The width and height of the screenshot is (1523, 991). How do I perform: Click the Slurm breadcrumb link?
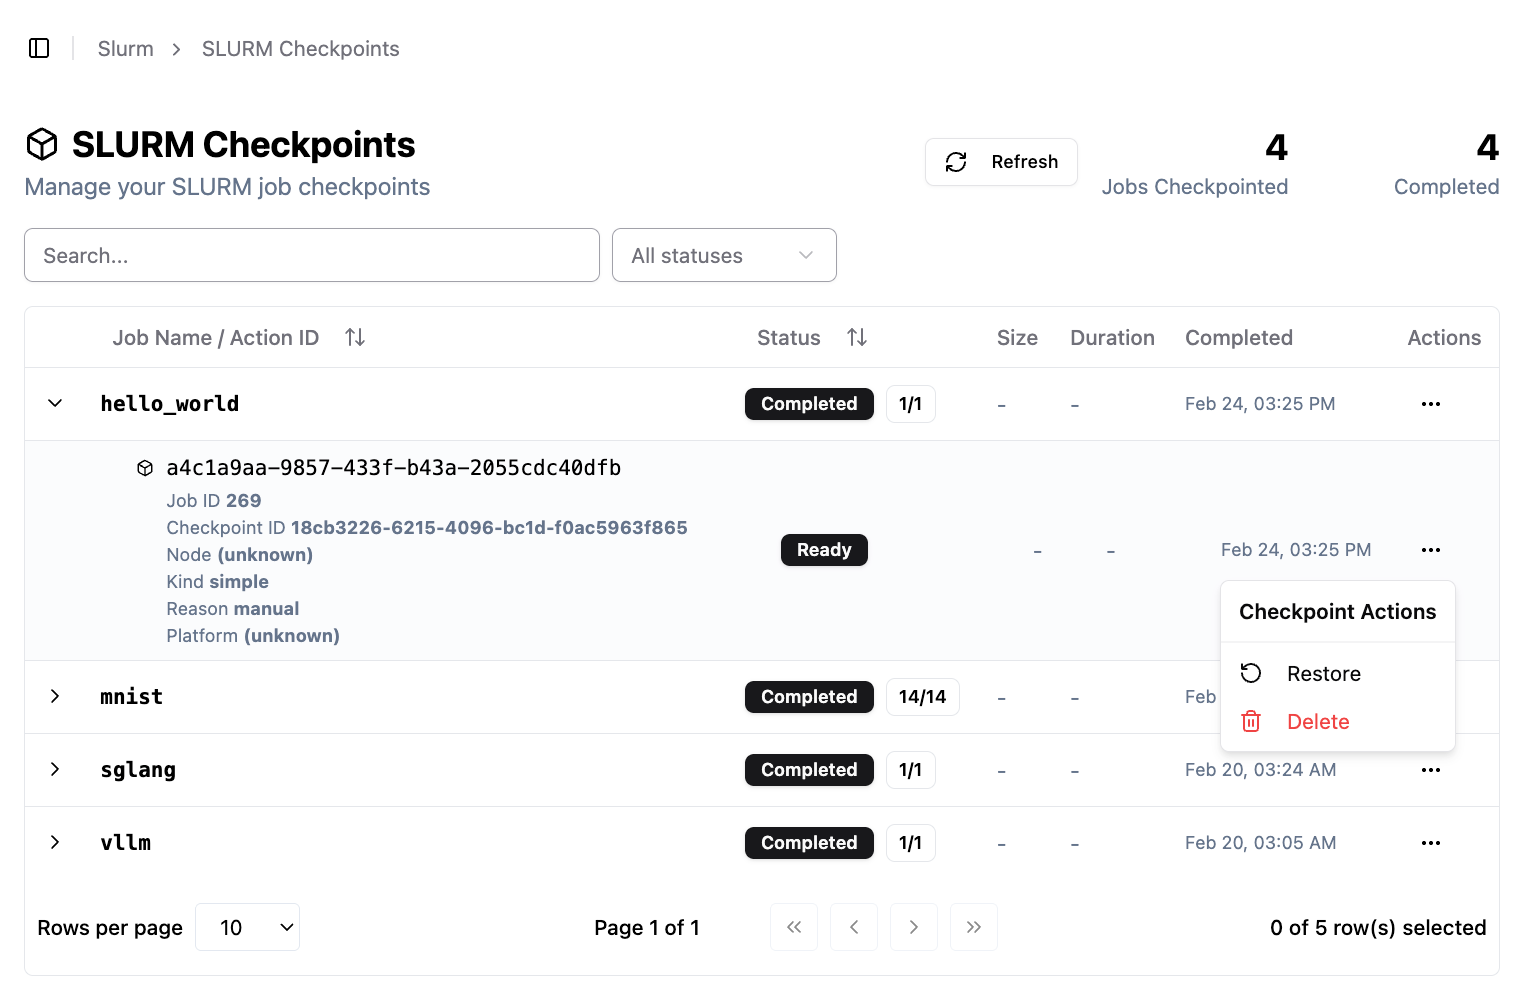(126, 49)
